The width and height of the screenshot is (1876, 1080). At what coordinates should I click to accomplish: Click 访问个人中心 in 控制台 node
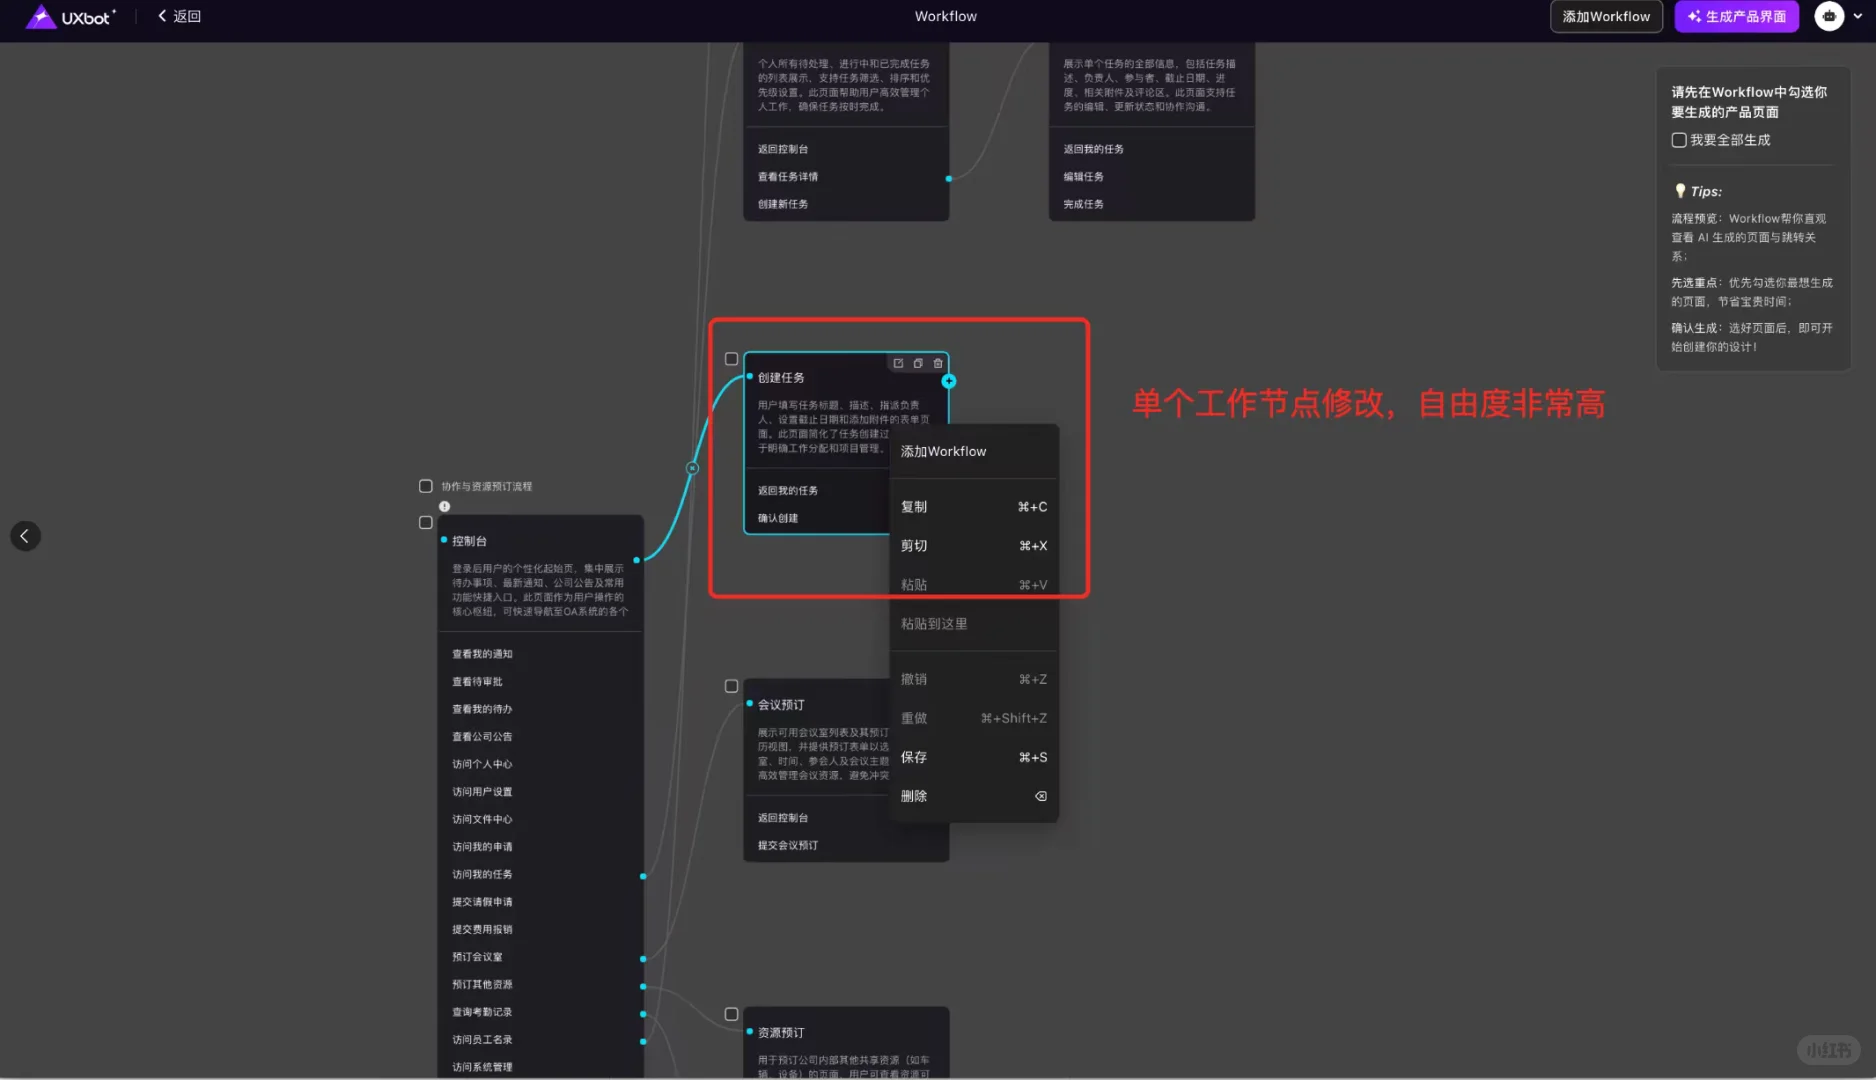coord(482,764)
